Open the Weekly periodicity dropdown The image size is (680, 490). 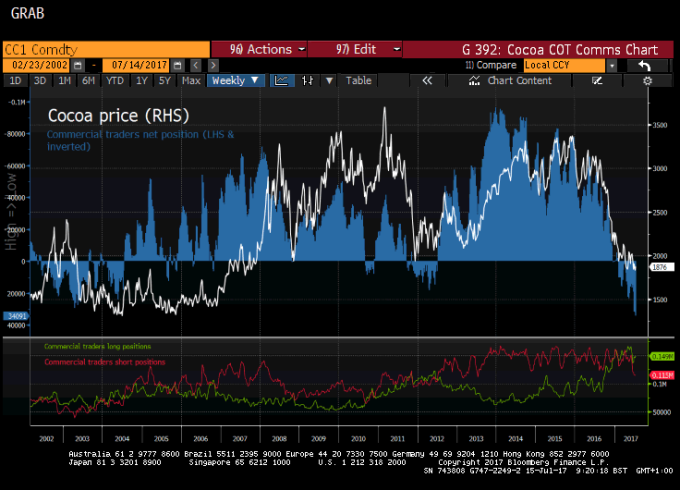tap(236, 80)
